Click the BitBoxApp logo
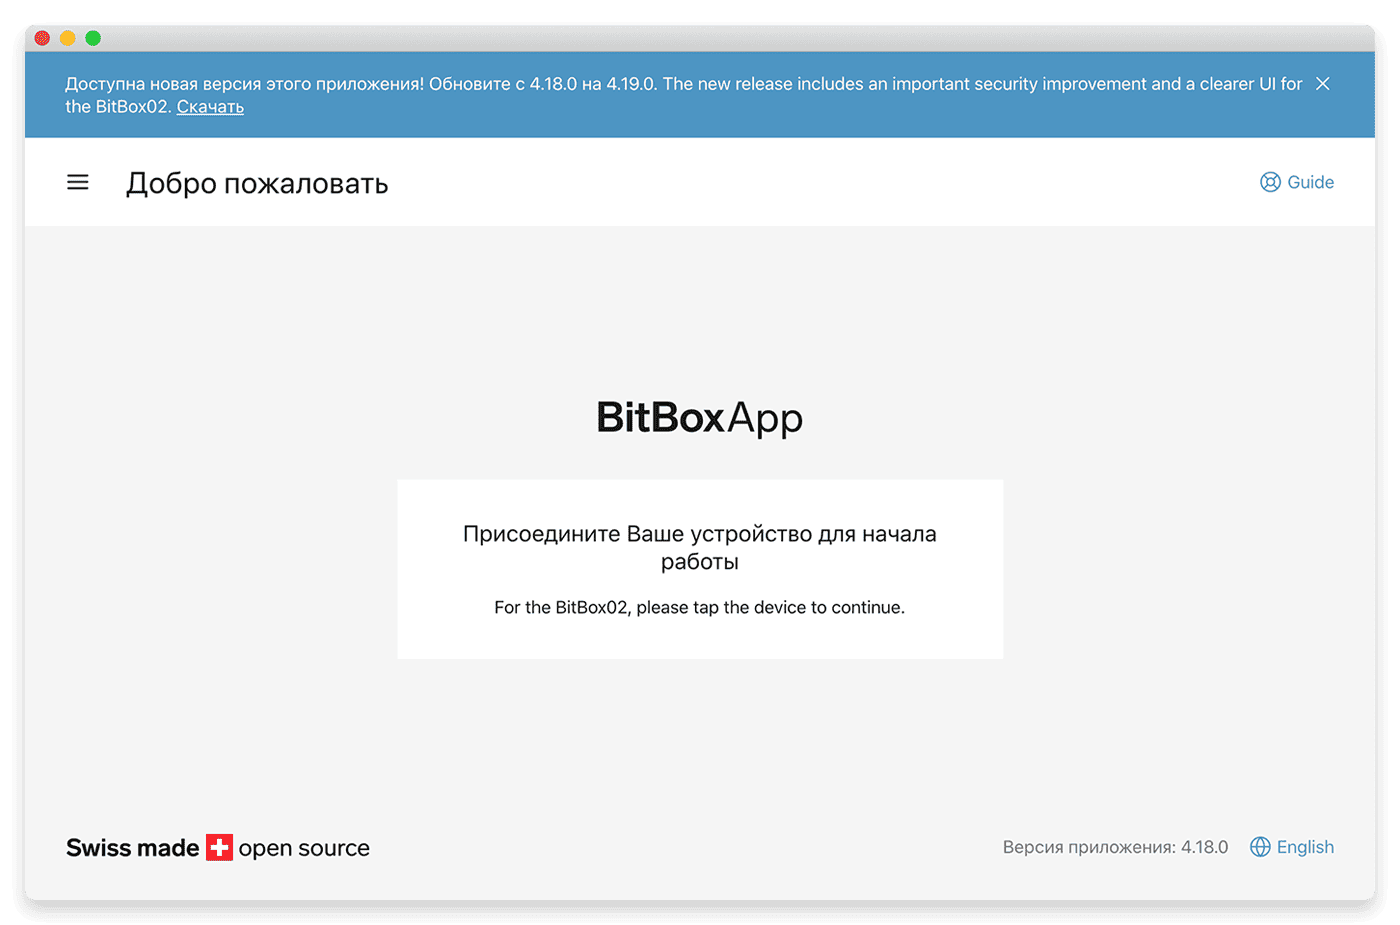The width and height of the screenshot is (1400, 925). [700, 418]
